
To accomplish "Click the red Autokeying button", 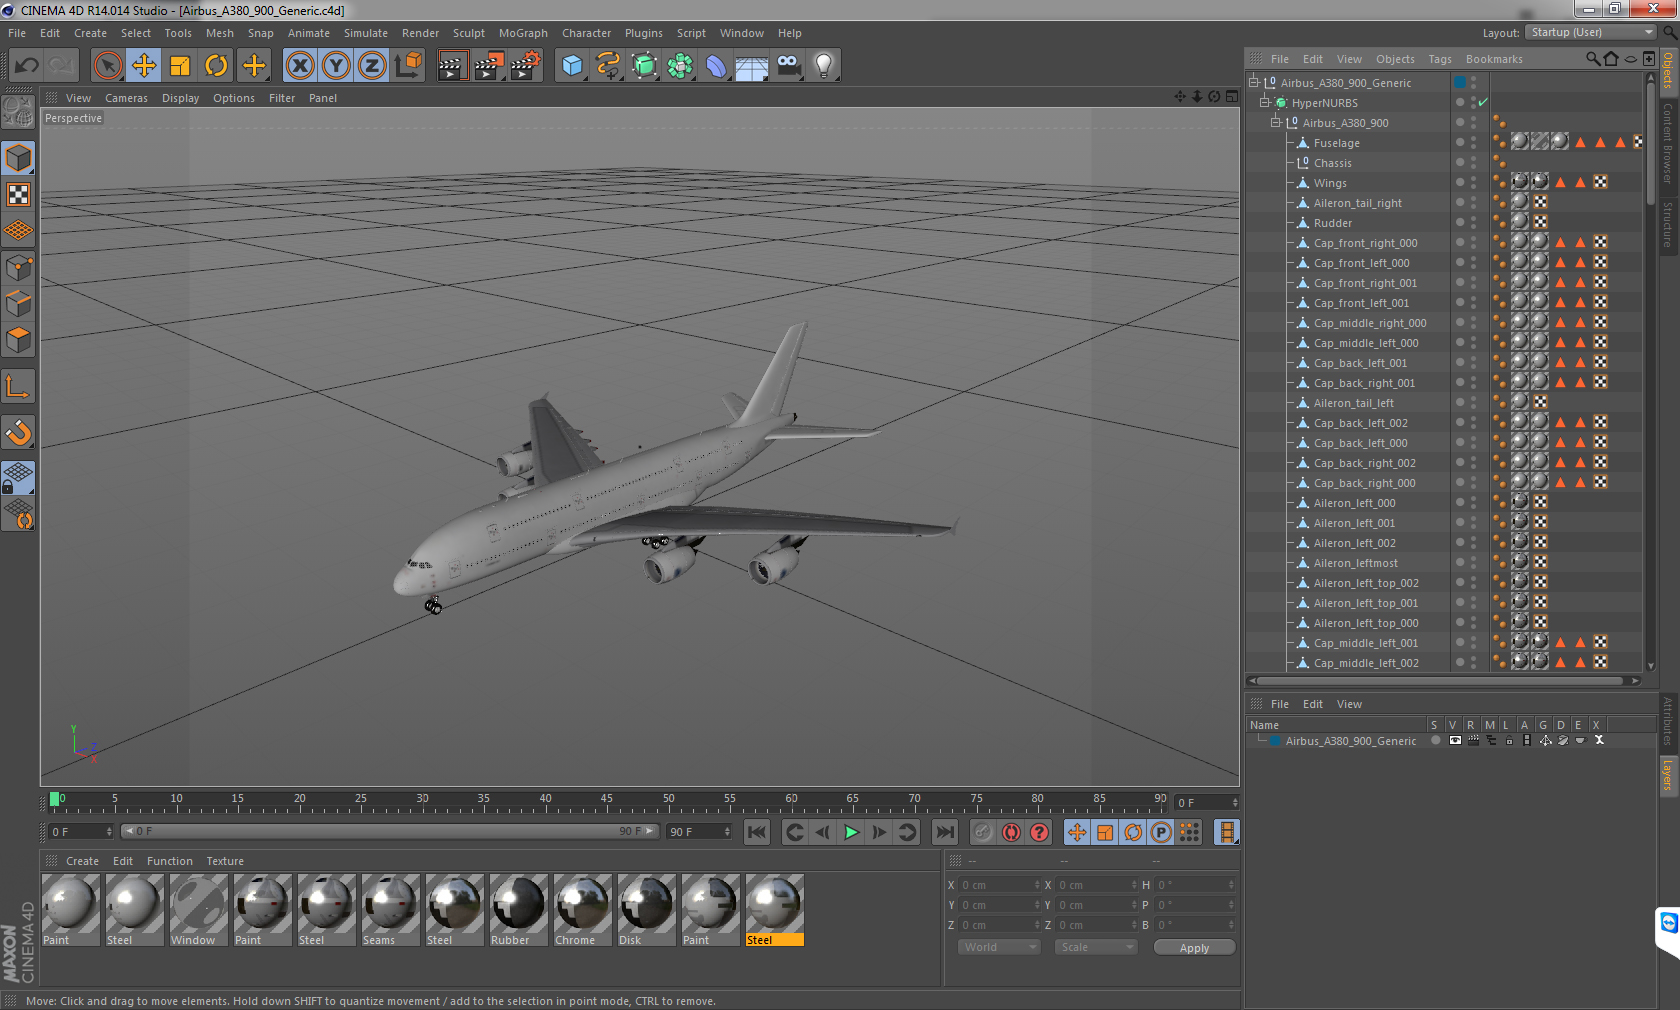I will pos(1011,832).
